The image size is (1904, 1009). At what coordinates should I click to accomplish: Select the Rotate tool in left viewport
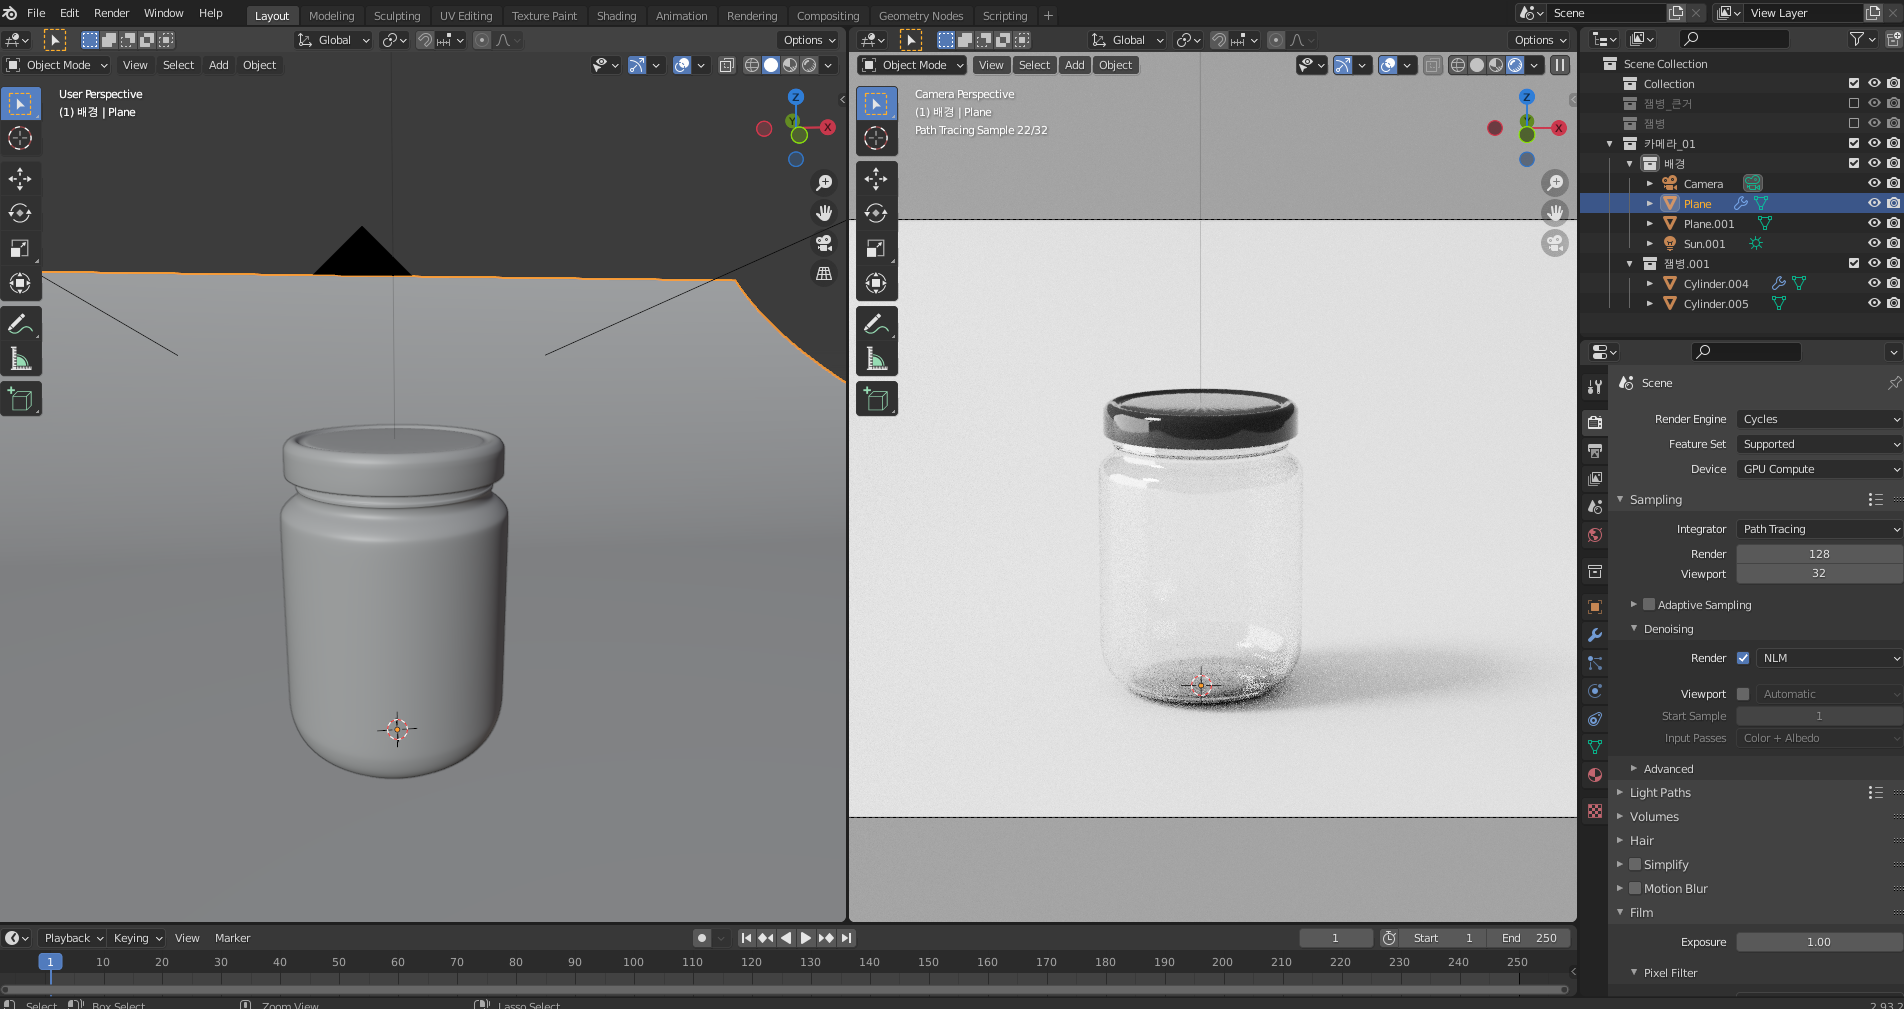pos(20,214)
